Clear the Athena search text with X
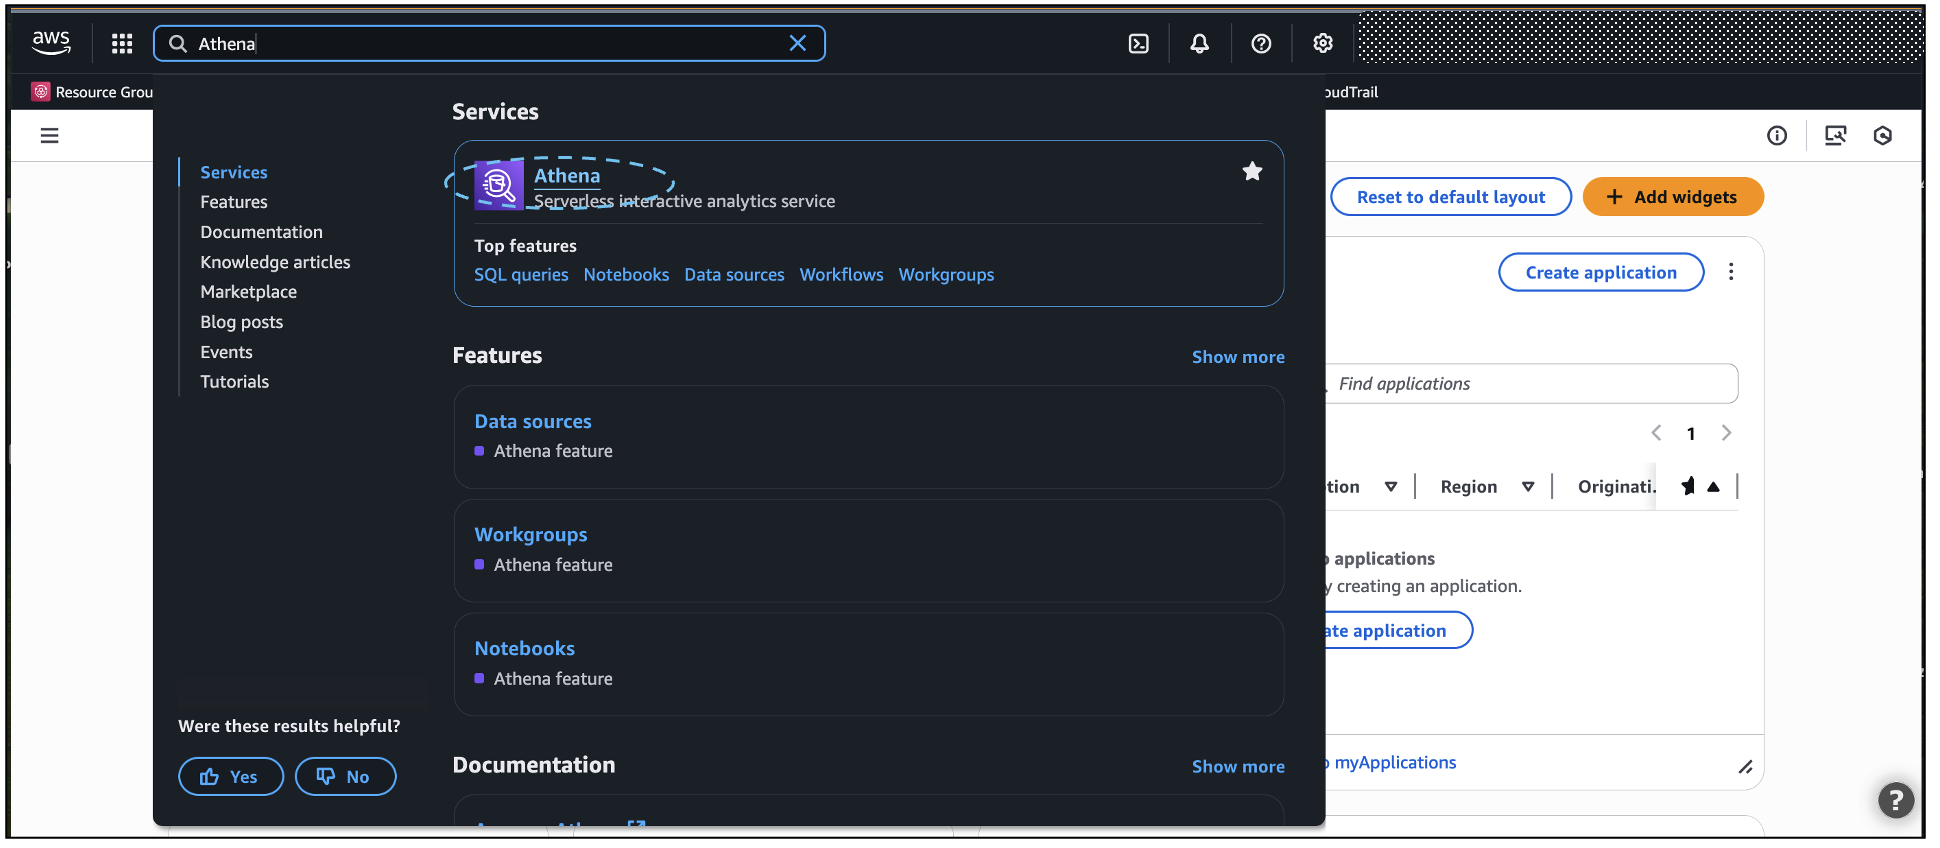 pyautogui.click(x=797, y=43)
